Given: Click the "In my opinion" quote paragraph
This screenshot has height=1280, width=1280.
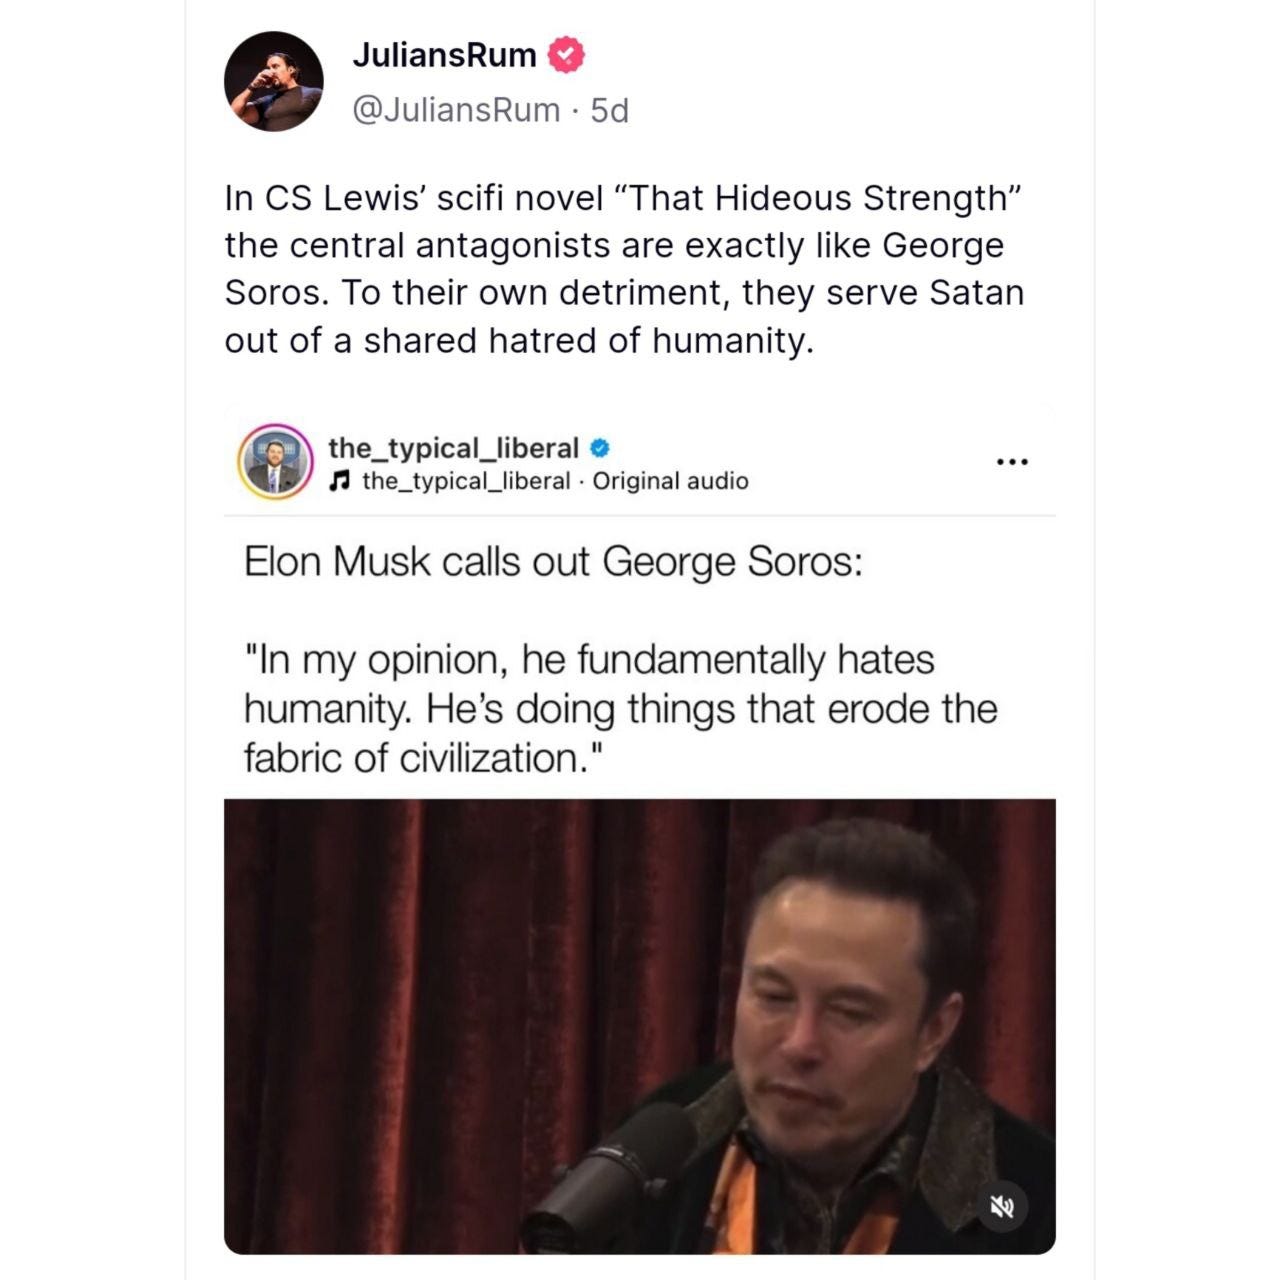Looking at the screenshot, I should [x=620, y=709].
